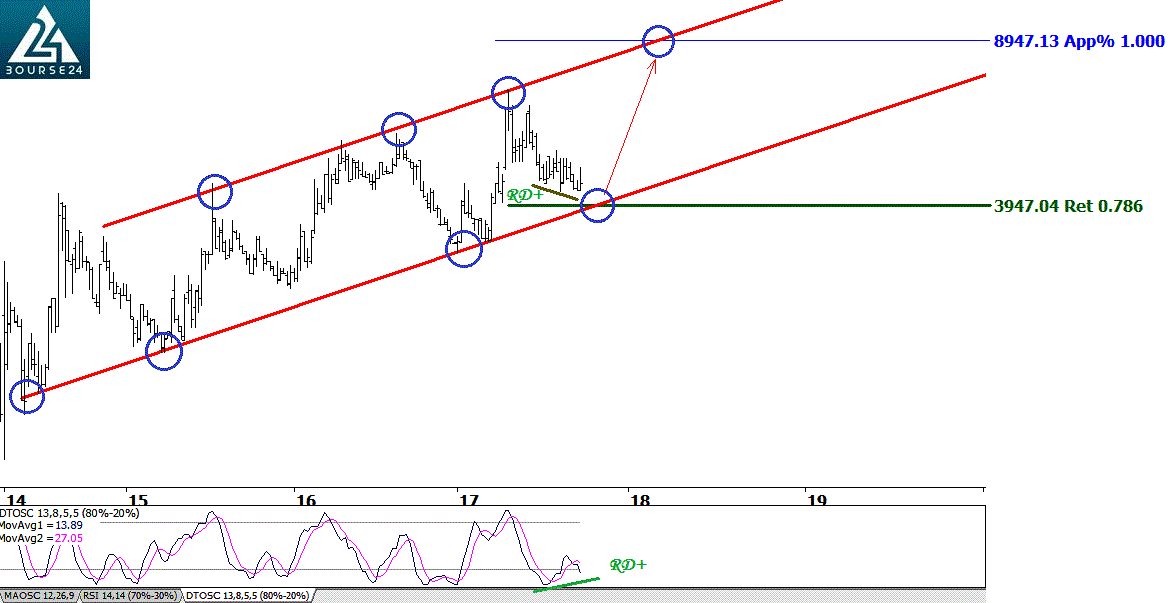Select the blue circle at the projected target

(x=658, y=41)
